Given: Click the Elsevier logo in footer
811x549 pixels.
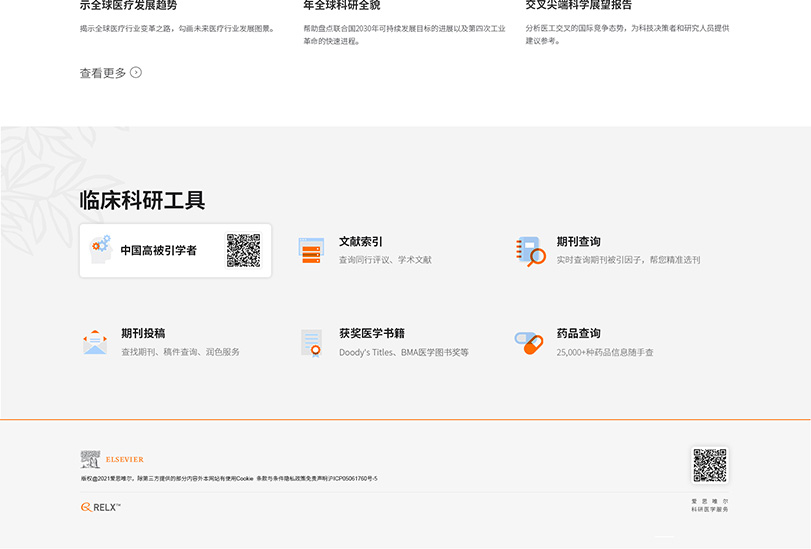Looking at the screenshot, I should tap(105, 459).
